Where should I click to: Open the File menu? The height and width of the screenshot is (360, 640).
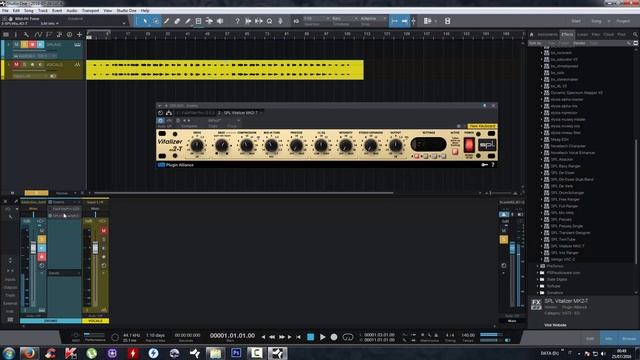point(5,11)
